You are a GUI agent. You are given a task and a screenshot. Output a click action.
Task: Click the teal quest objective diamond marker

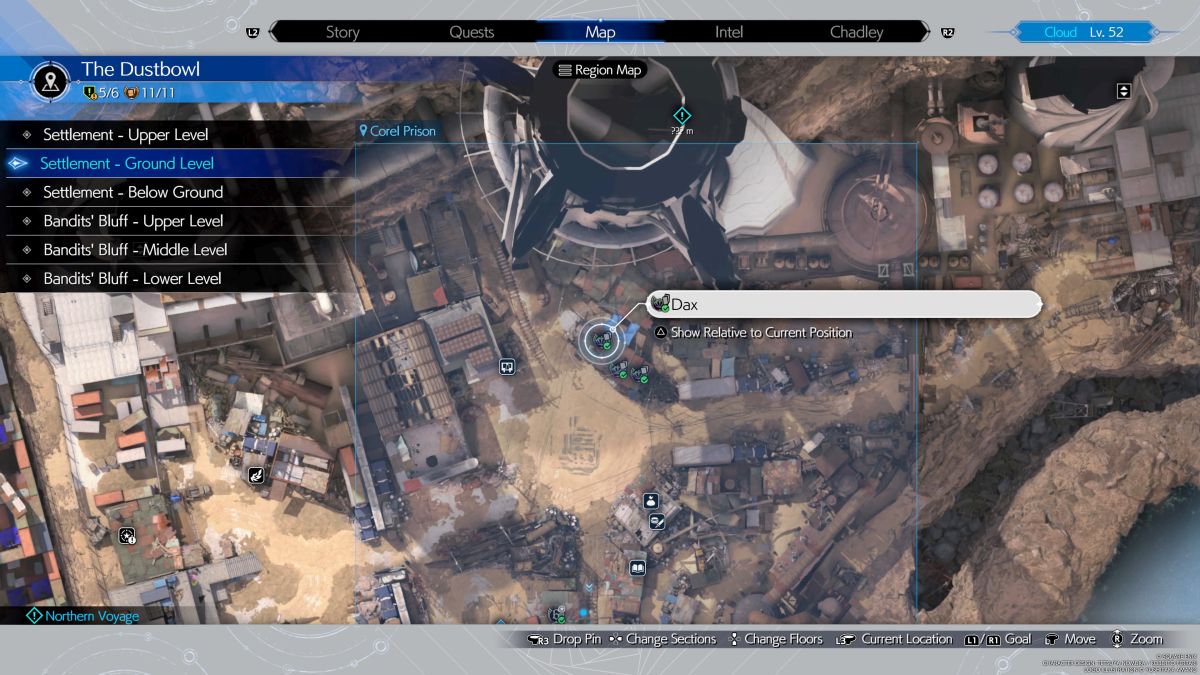click(682, 116)
